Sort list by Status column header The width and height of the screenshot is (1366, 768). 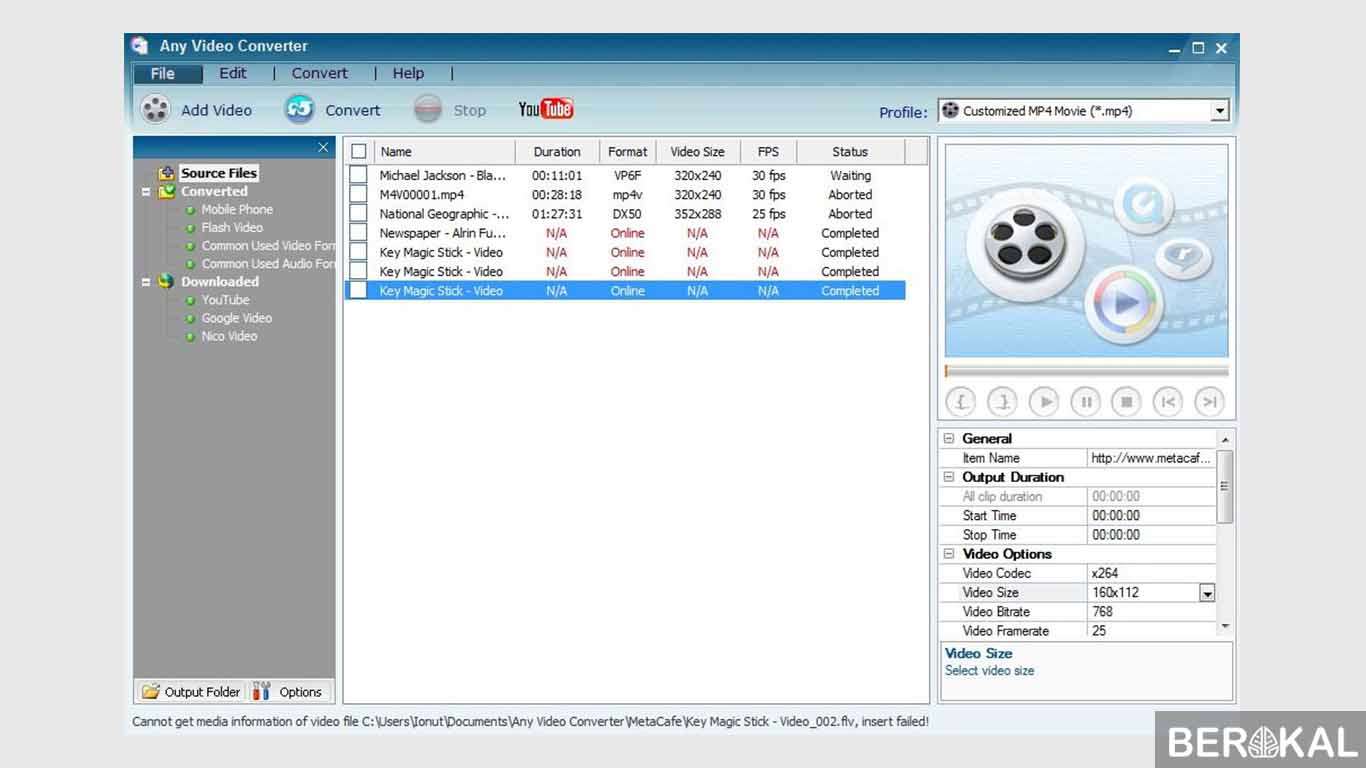coord(850,152)
